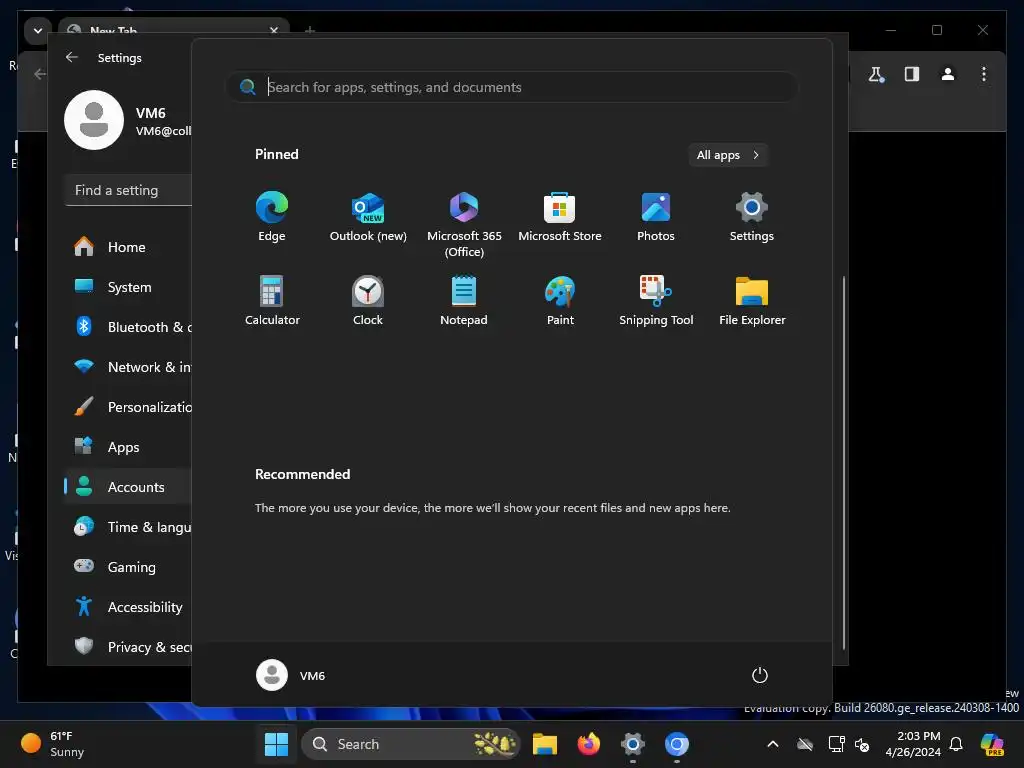Click the VM6 profile avatar in Settings

click(x=94, y=120)
